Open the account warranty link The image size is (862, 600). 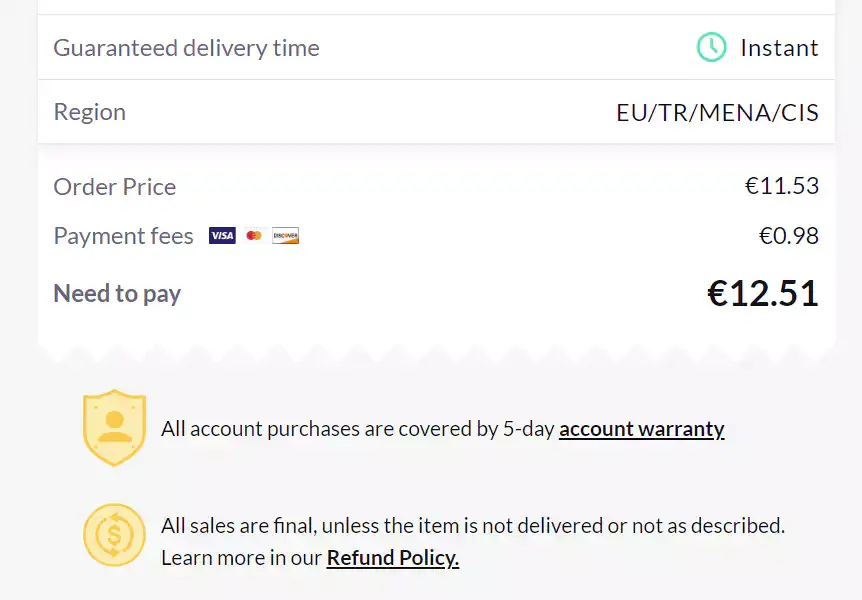(x=641, y=429)
